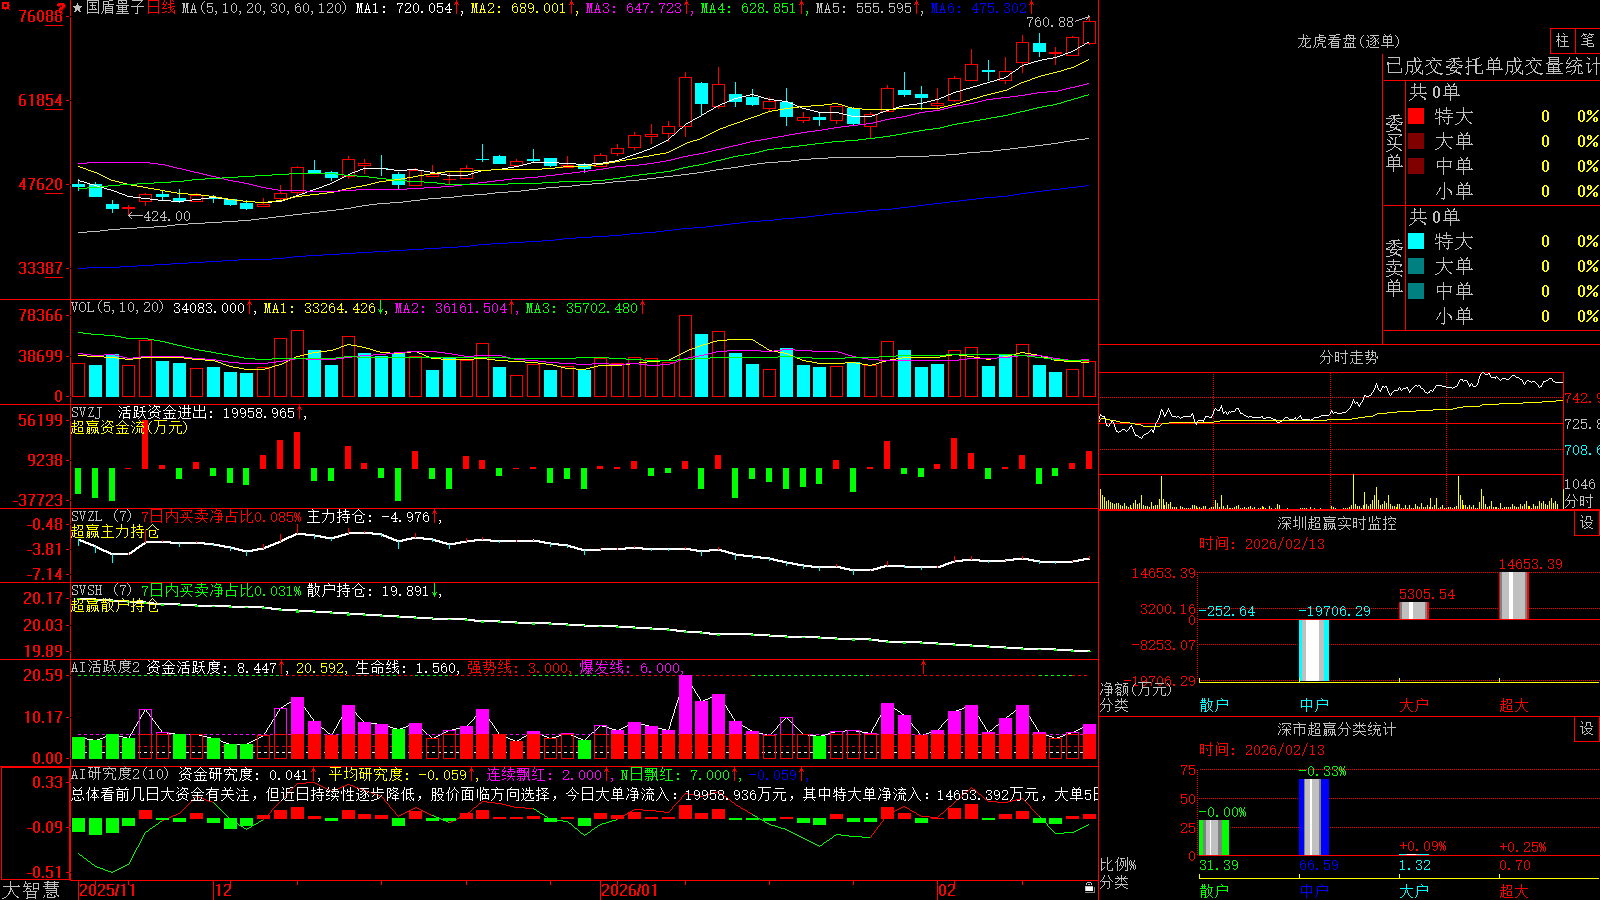The height and width of the screenshot is (900, 1600).
Task: Click the 超大 bar labeled 14653.39
Action: pyautogui.click(x=1514, y=596)
